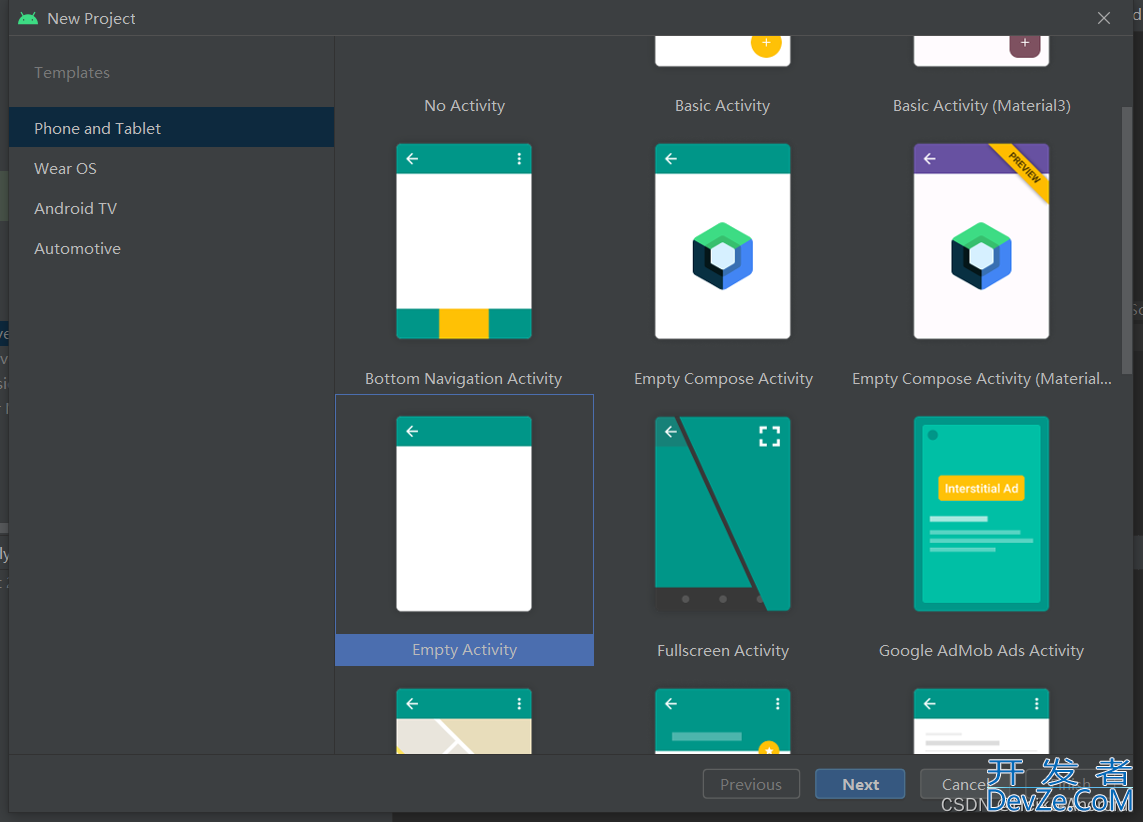Switch to Wear OS templates
The image size is (1143, 822).
pyautogui.click(x=65, y=168)
